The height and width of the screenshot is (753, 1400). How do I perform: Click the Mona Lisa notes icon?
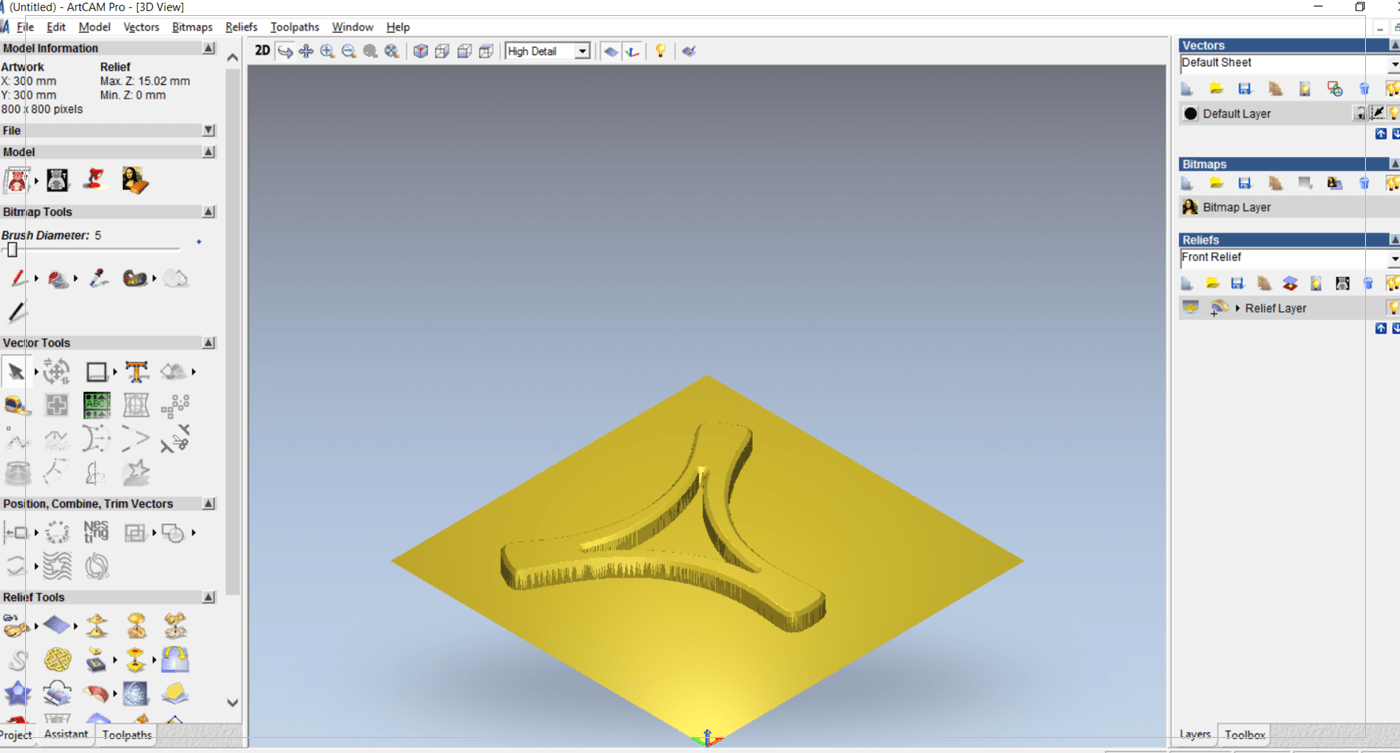(x=135, y=180)
